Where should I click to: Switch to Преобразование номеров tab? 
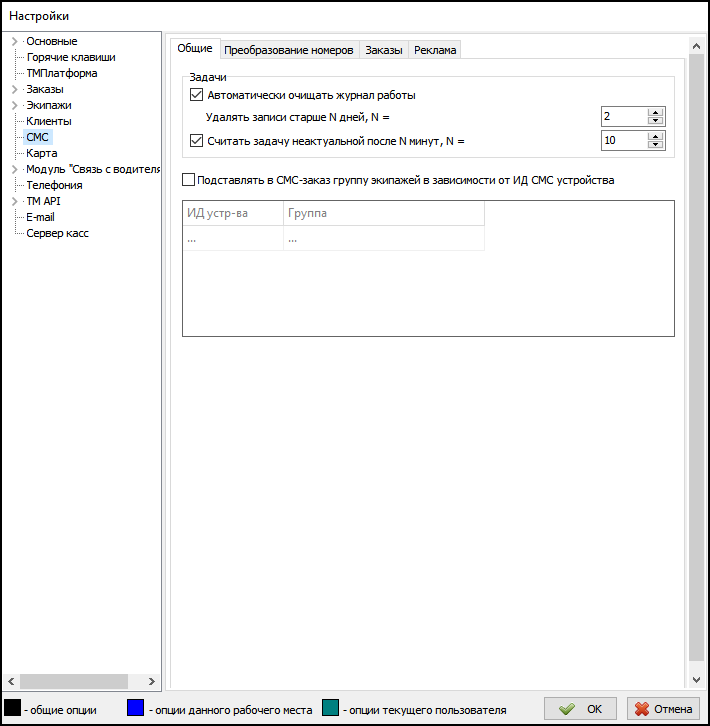[x=288, y=50]
